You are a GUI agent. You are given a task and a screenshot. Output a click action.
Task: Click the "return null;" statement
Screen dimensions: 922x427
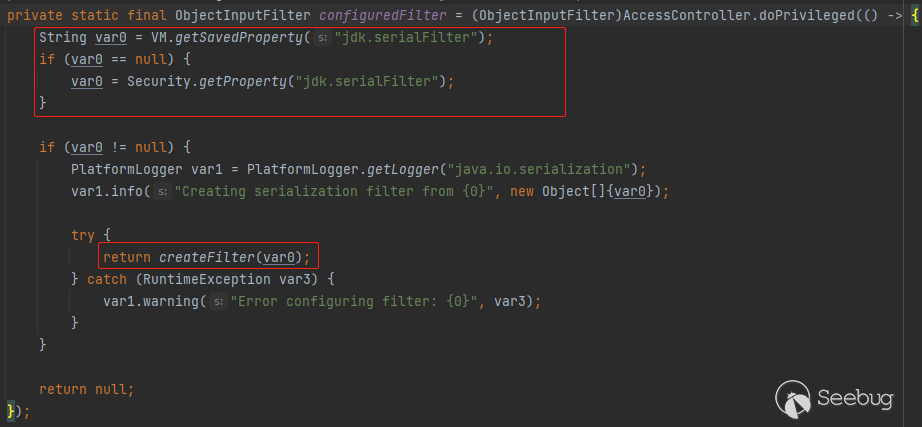pos(86,389)
